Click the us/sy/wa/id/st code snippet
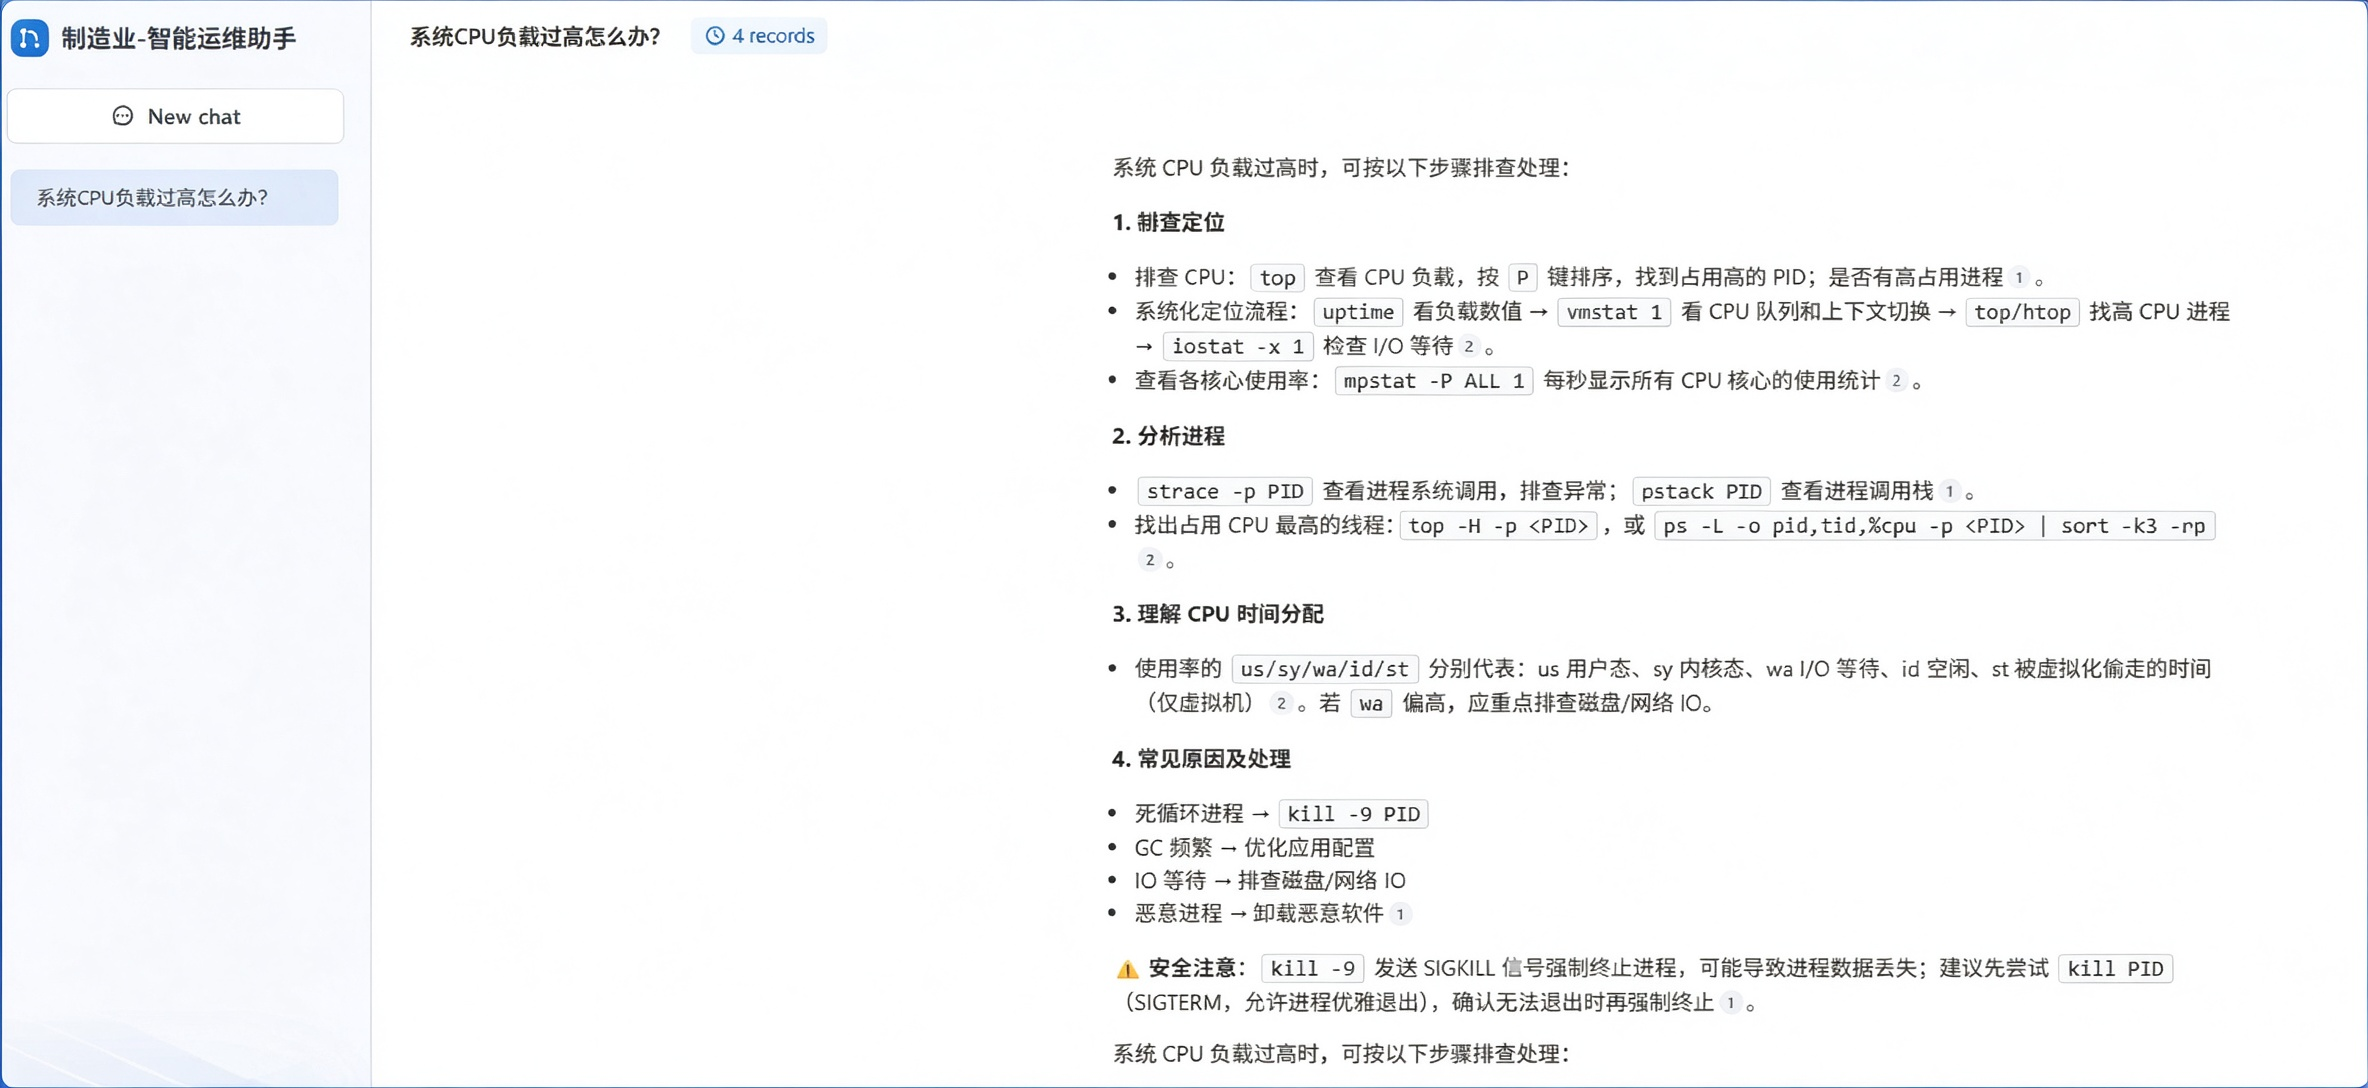Image resolution: width=2368 pixels, height=1088 pixels. [1325, 669]
